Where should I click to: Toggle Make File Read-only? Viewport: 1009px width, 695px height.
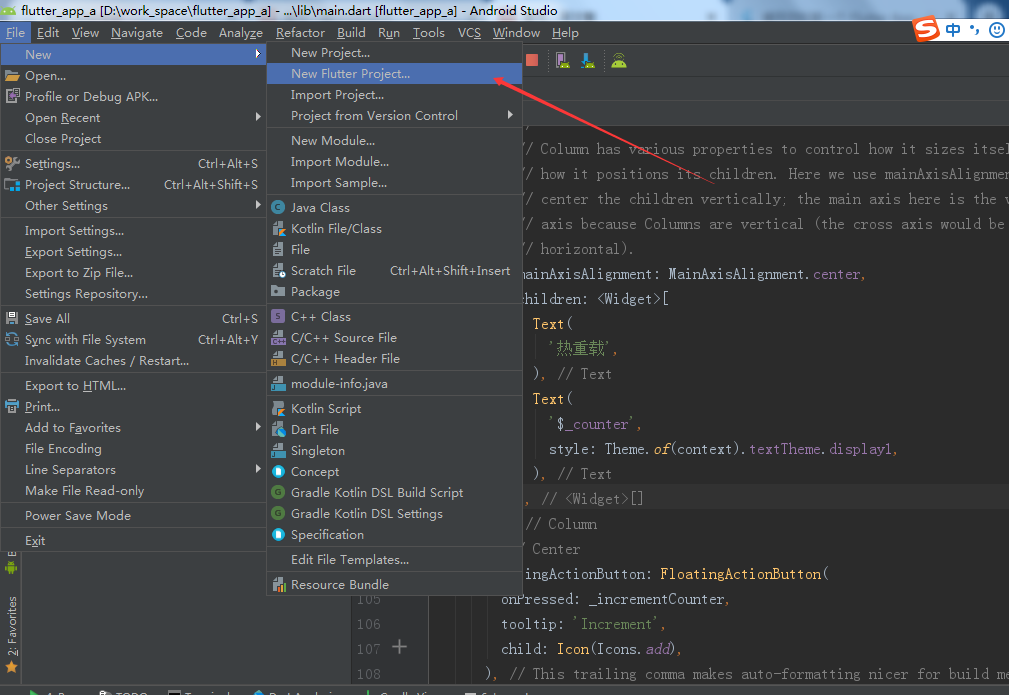pyautogui.click(x=133, y=490)
